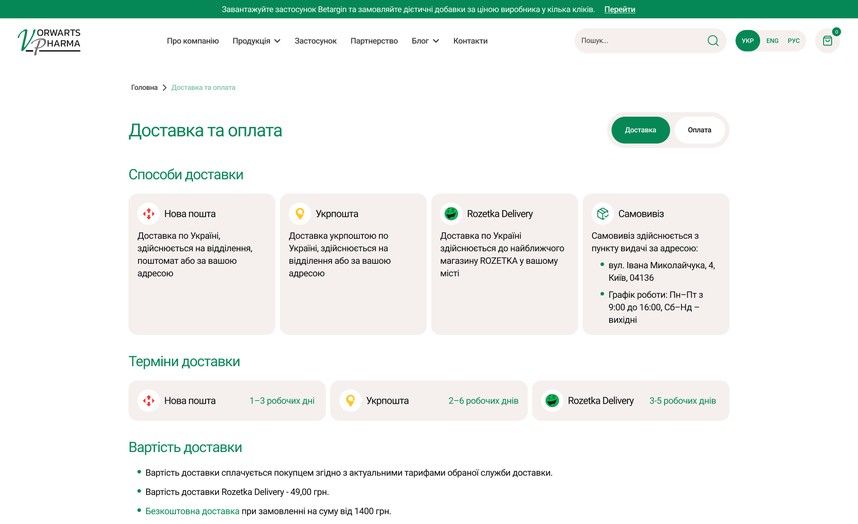Viewport: 858px width, 524px height.
Task: Expand the Продукція dropdown menu
Action: 256,41
